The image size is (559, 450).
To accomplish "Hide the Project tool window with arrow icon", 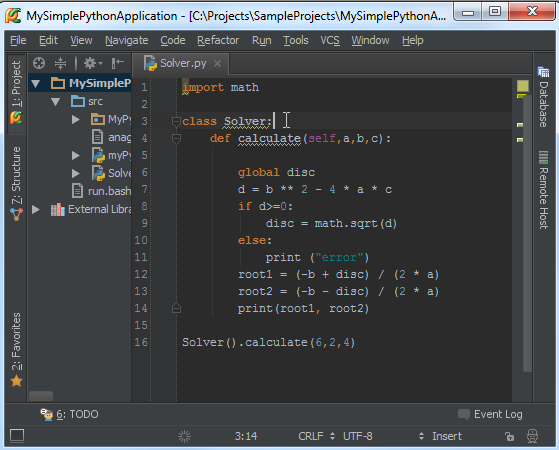I will (x=117, y=63).
